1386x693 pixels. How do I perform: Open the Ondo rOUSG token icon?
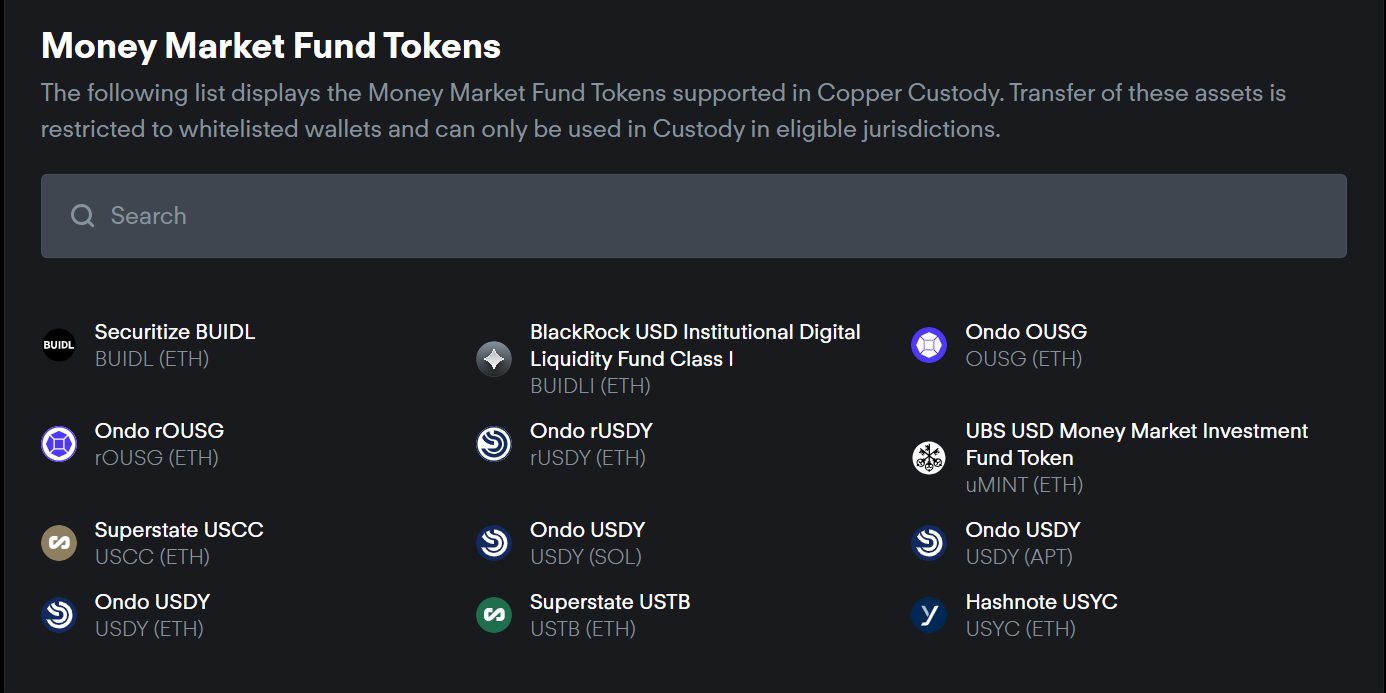click(x=59, y=444)
